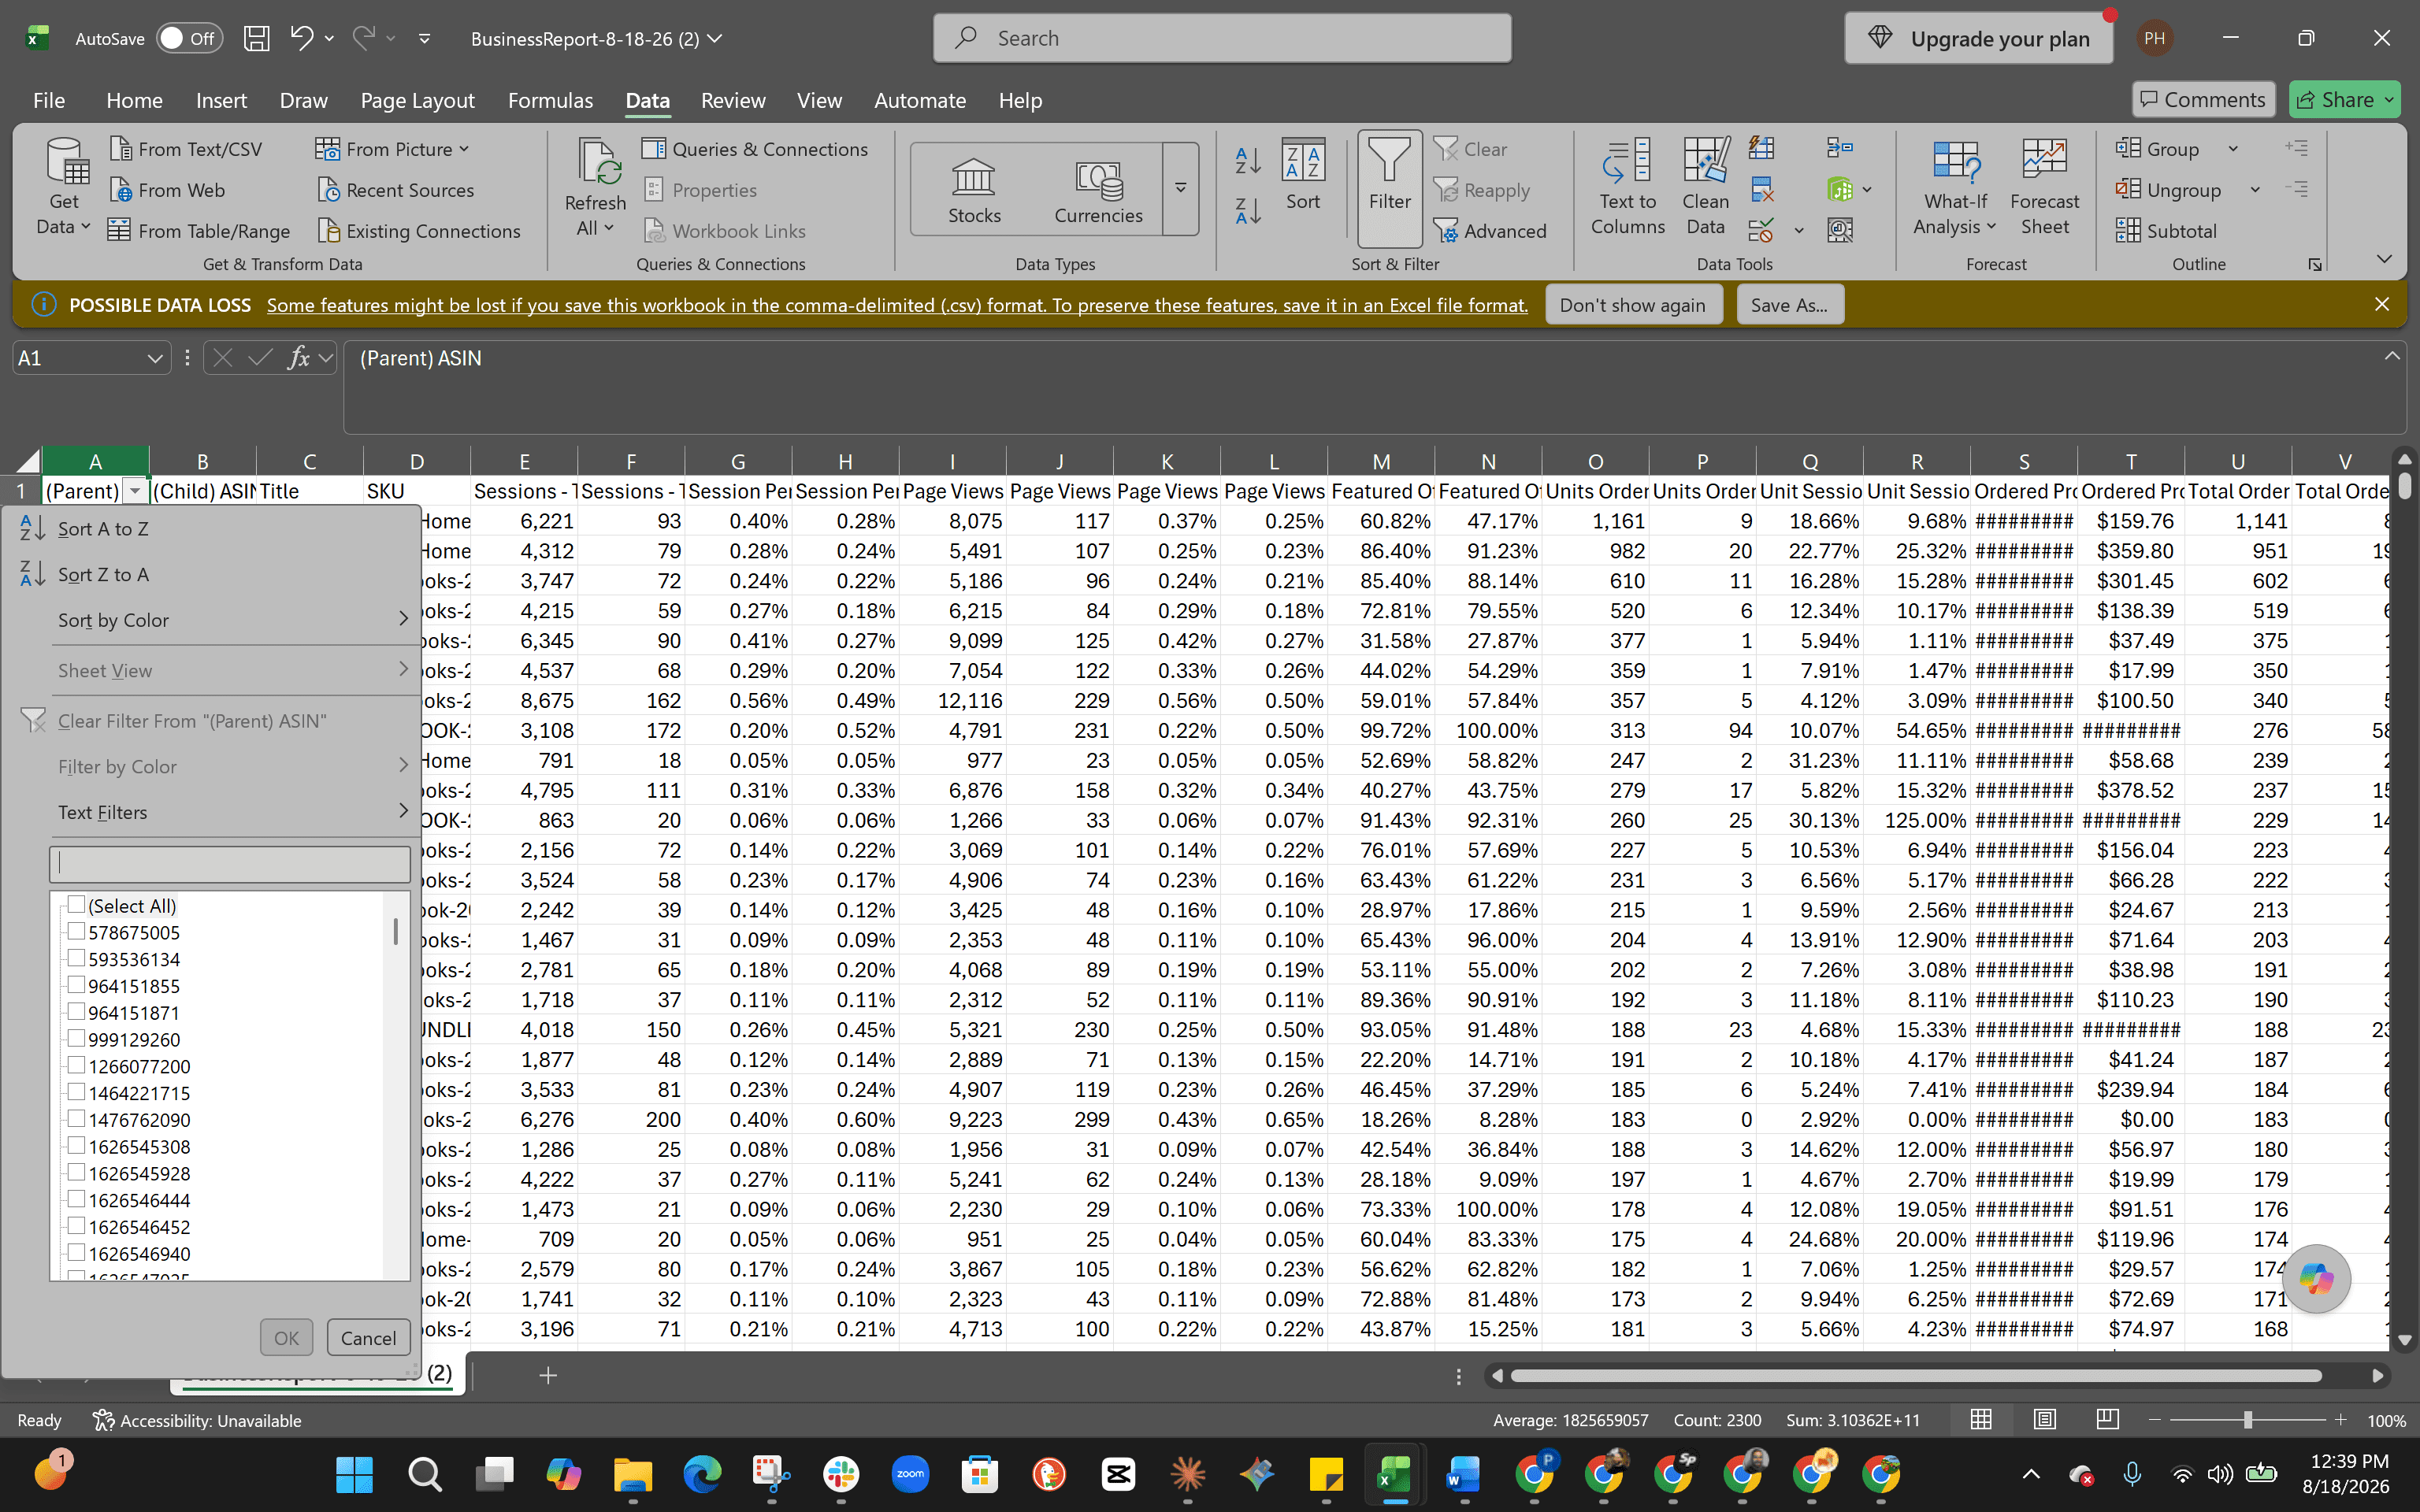Check the 1266077200 filter checkbox
The height and width of the screenshot is (1512, 2420).
pos(76,1065)
